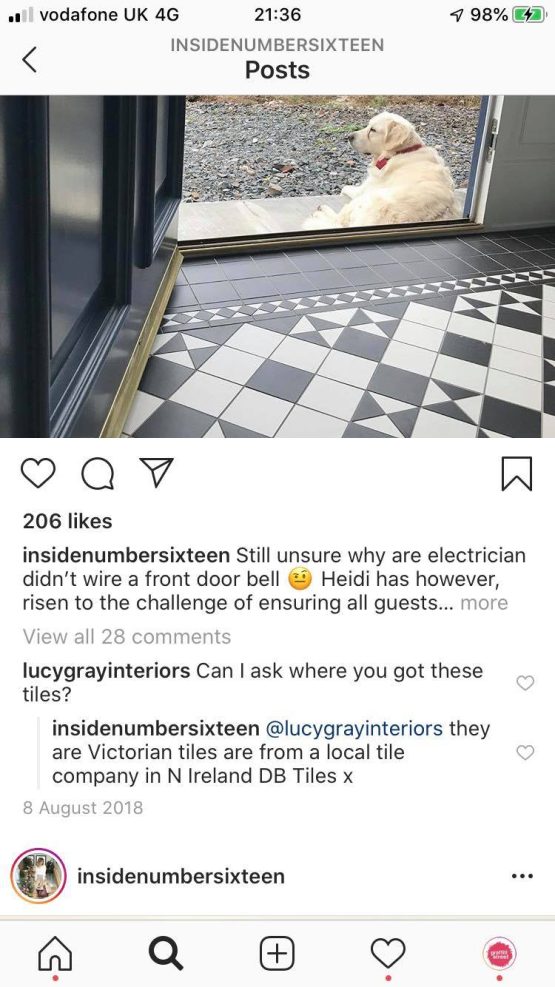Viewport: 555px width, 987px height.
Task: Open the insidenumbersixteen story avatar ring
Action: click(x=39, y=876)
